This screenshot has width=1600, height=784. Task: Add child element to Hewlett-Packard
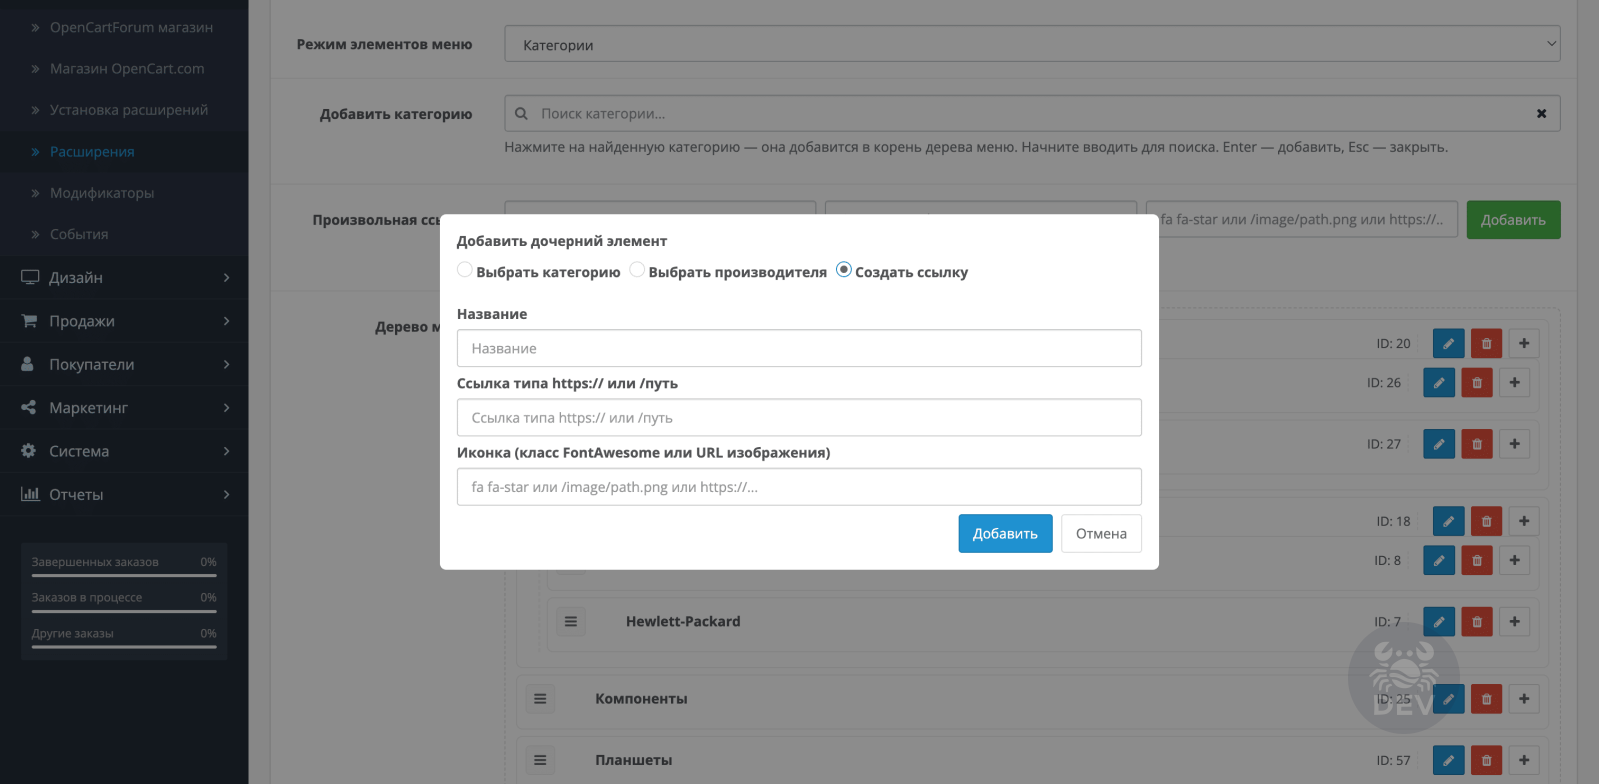pyautogui.click(x=1515, y=621)
